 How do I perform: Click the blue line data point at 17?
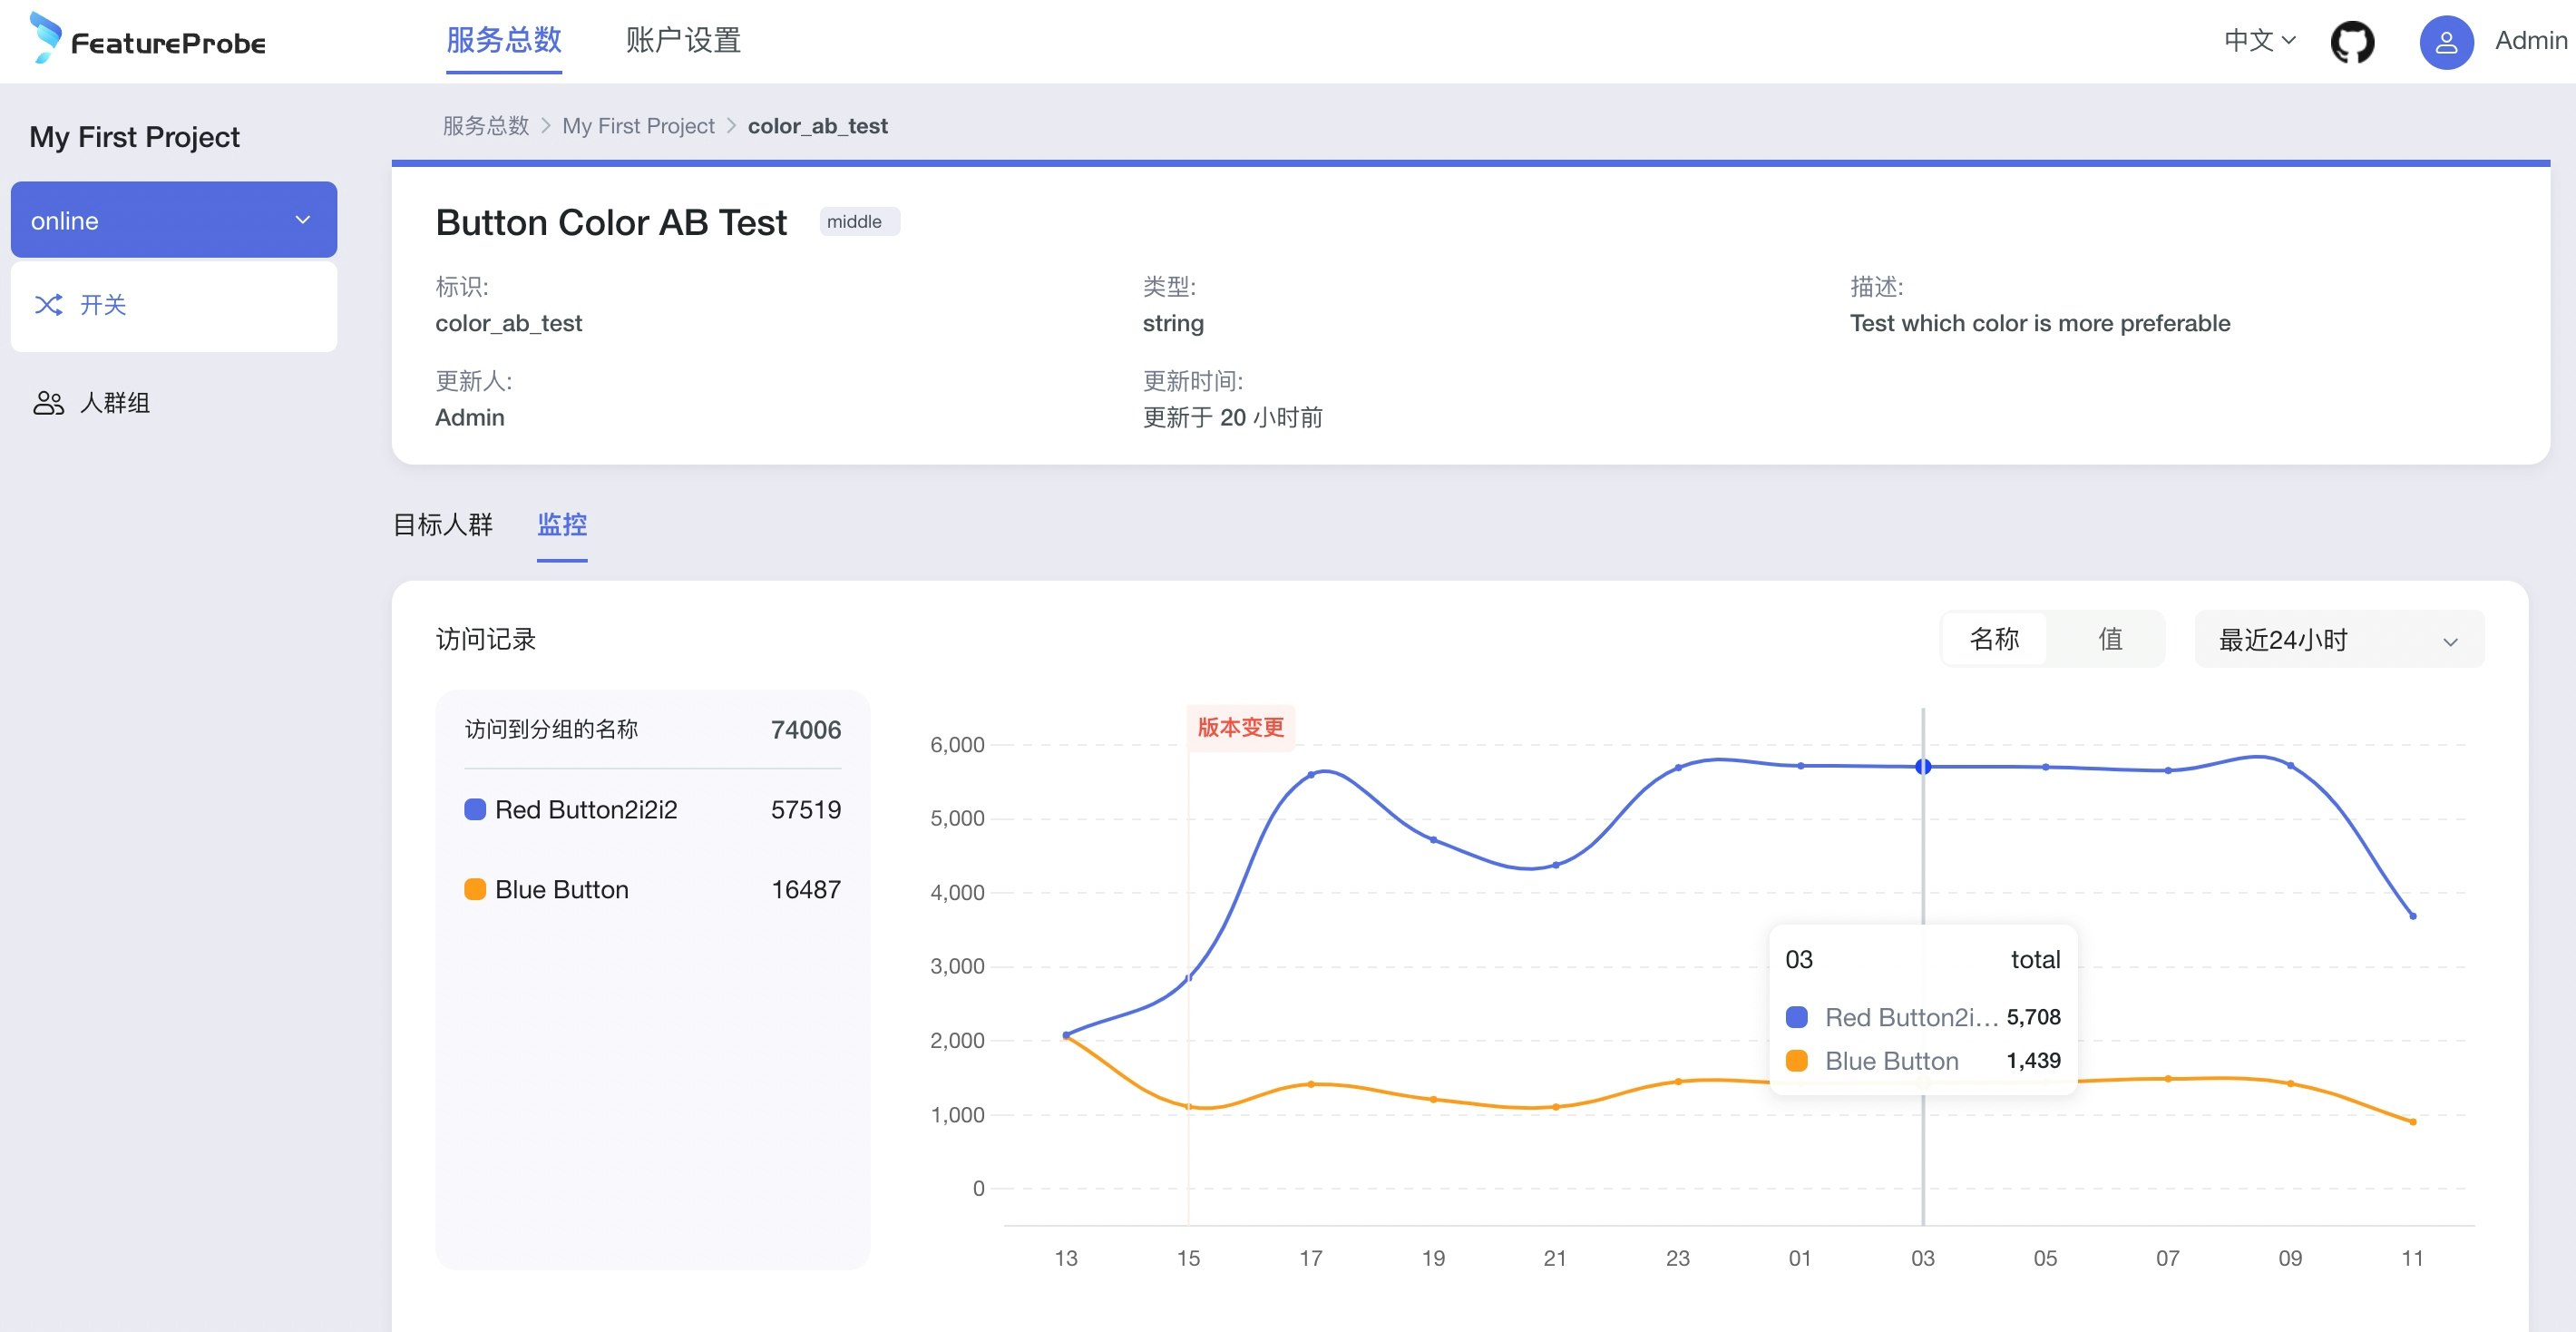pyautogui.click(x=1311, y=775)
